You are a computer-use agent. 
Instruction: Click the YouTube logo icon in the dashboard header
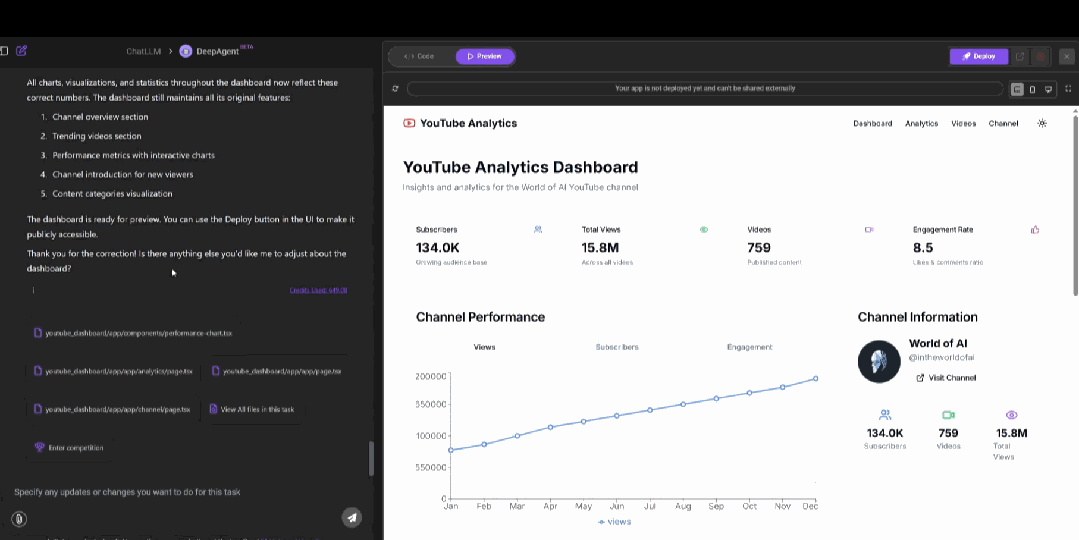pos(409,123)
